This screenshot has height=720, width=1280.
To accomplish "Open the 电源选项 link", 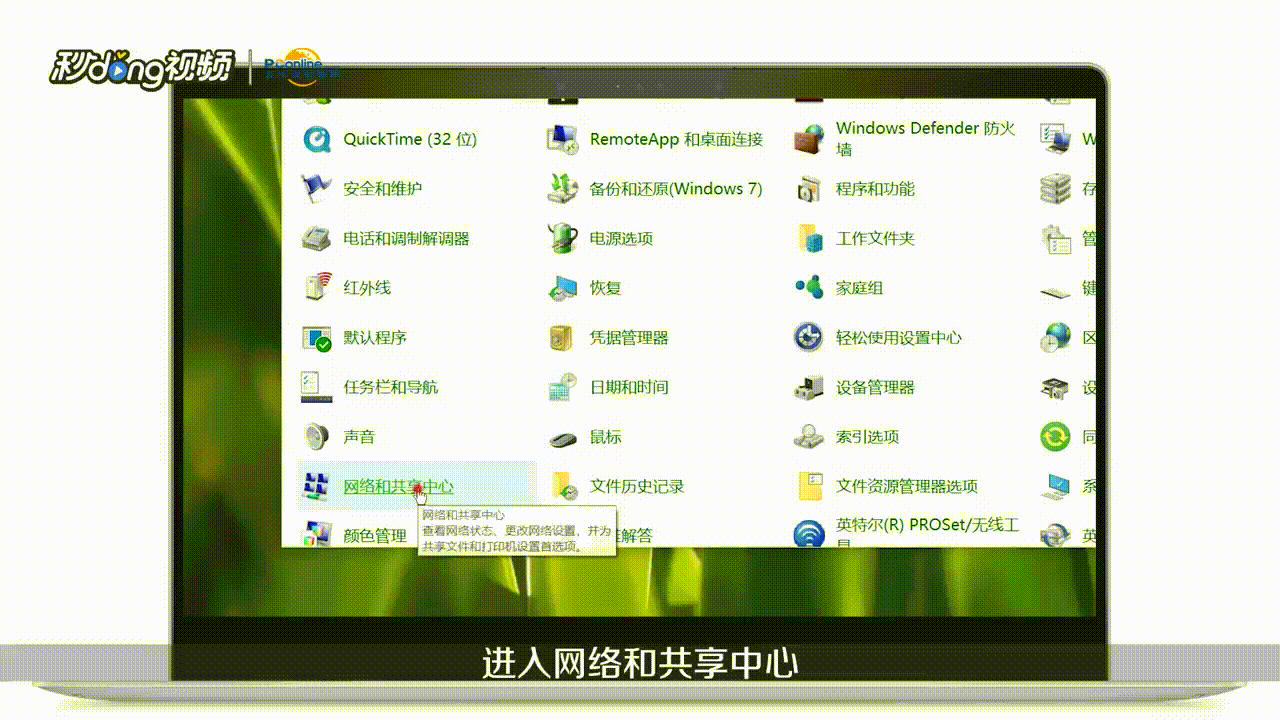I will click(621, 238).
